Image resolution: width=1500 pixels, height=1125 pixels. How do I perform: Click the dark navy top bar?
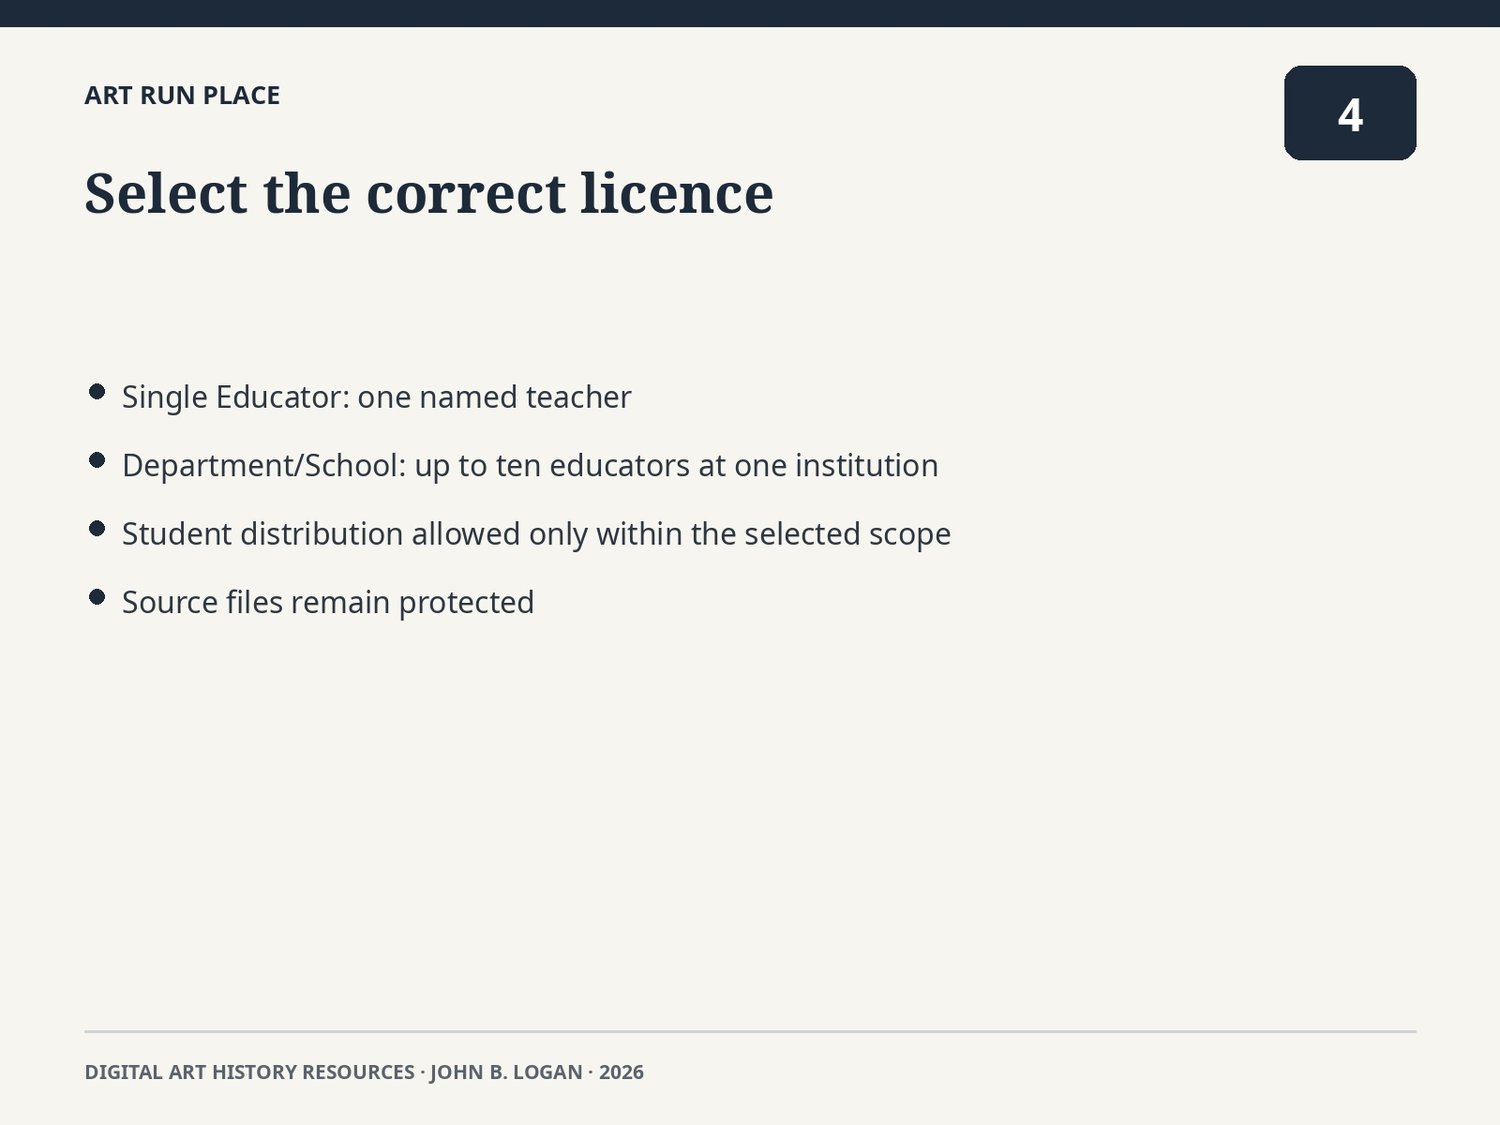pos(750,13)
